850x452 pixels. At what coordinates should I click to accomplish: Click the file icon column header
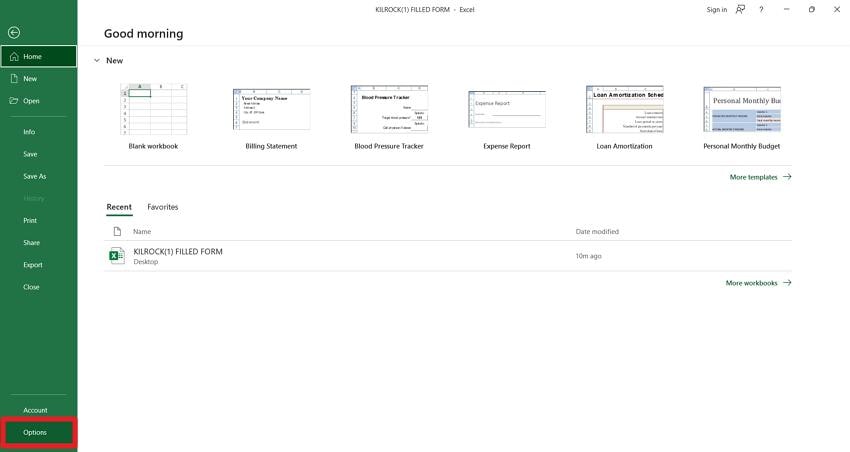coord(117,231)
